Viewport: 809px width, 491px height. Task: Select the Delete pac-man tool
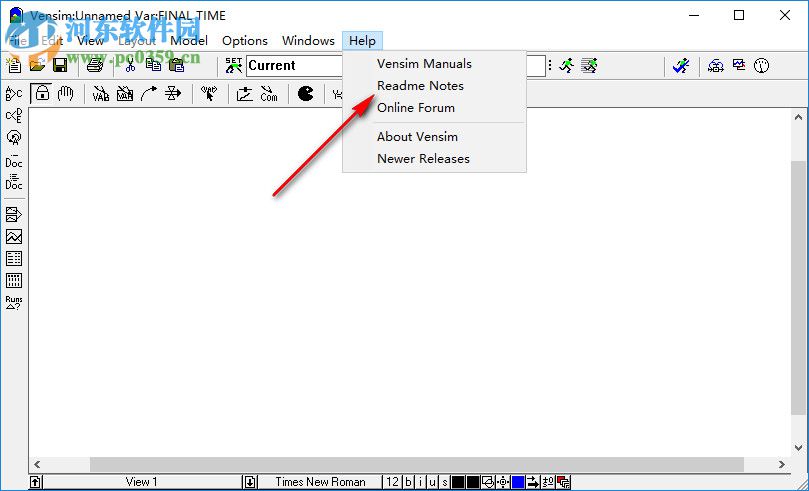point(305,93)
